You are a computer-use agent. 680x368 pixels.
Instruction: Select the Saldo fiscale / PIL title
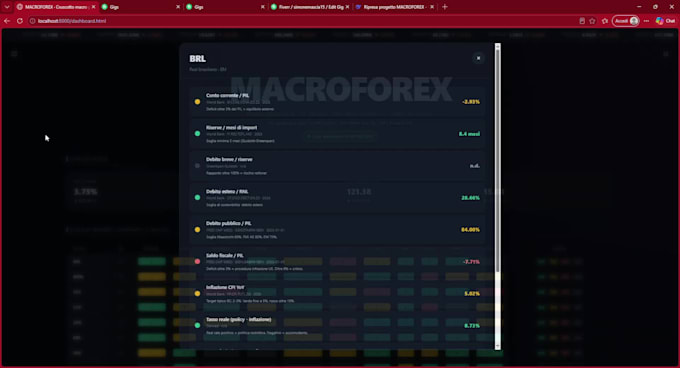[225, 256]
